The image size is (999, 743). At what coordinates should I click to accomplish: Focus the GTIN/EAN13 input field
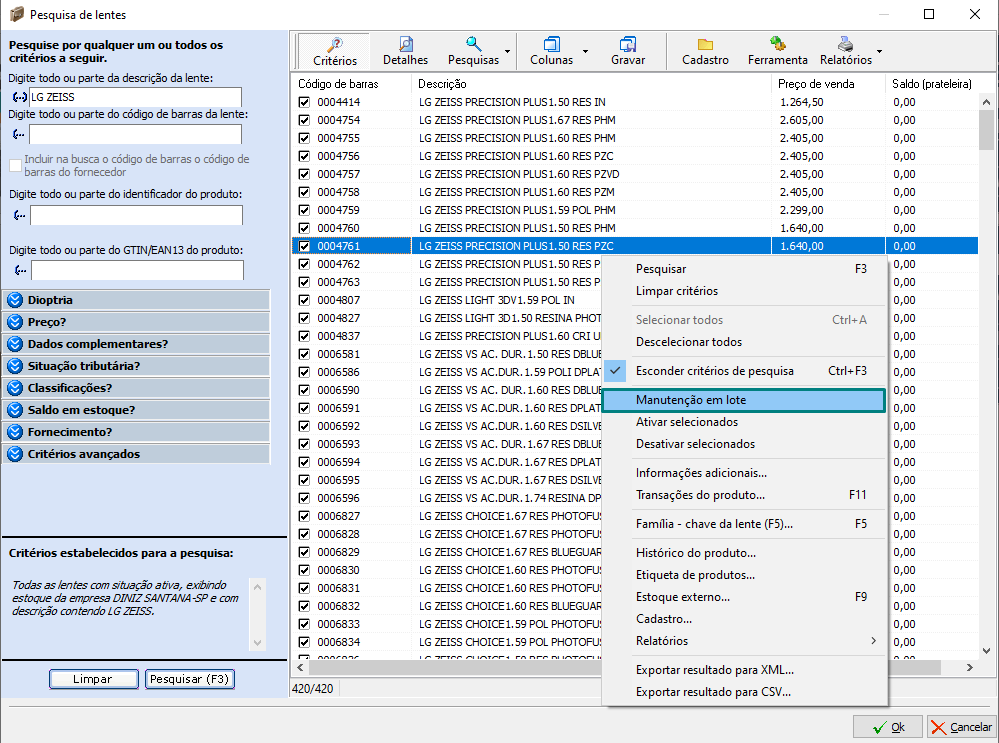(x=138, y=270)
